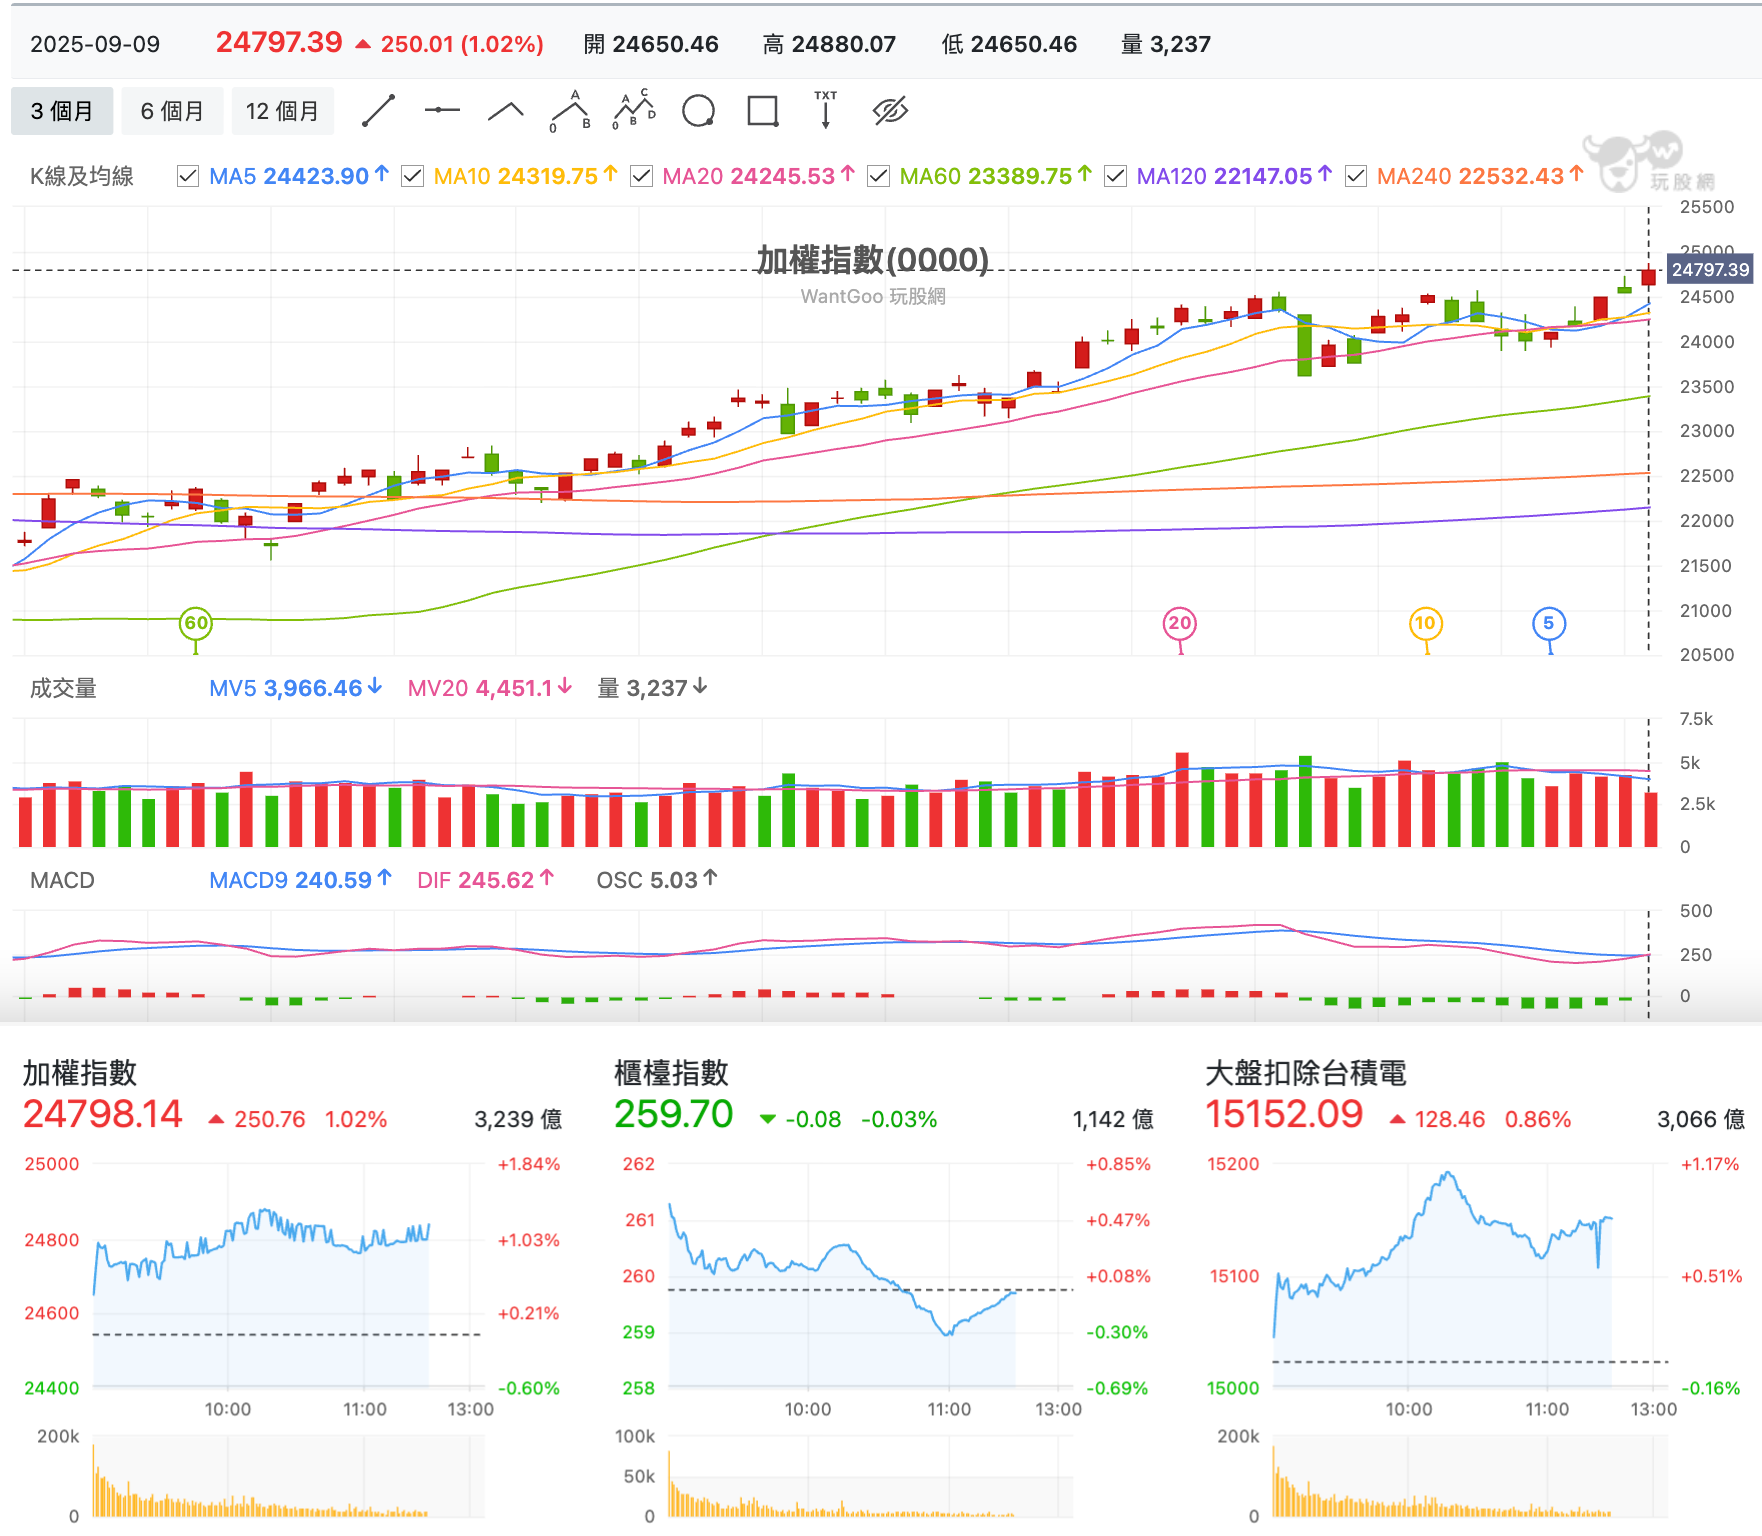Switch to the 12 個月 time range
Screen dimensions: 1762x1536
click(283, 111)
